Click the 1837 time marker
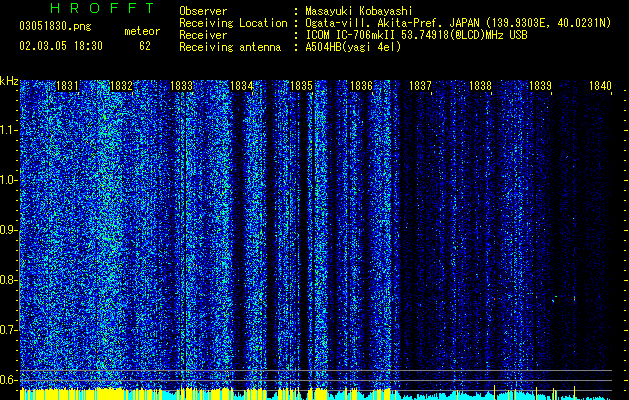This screenshot has height=400, width=629. 420,85
